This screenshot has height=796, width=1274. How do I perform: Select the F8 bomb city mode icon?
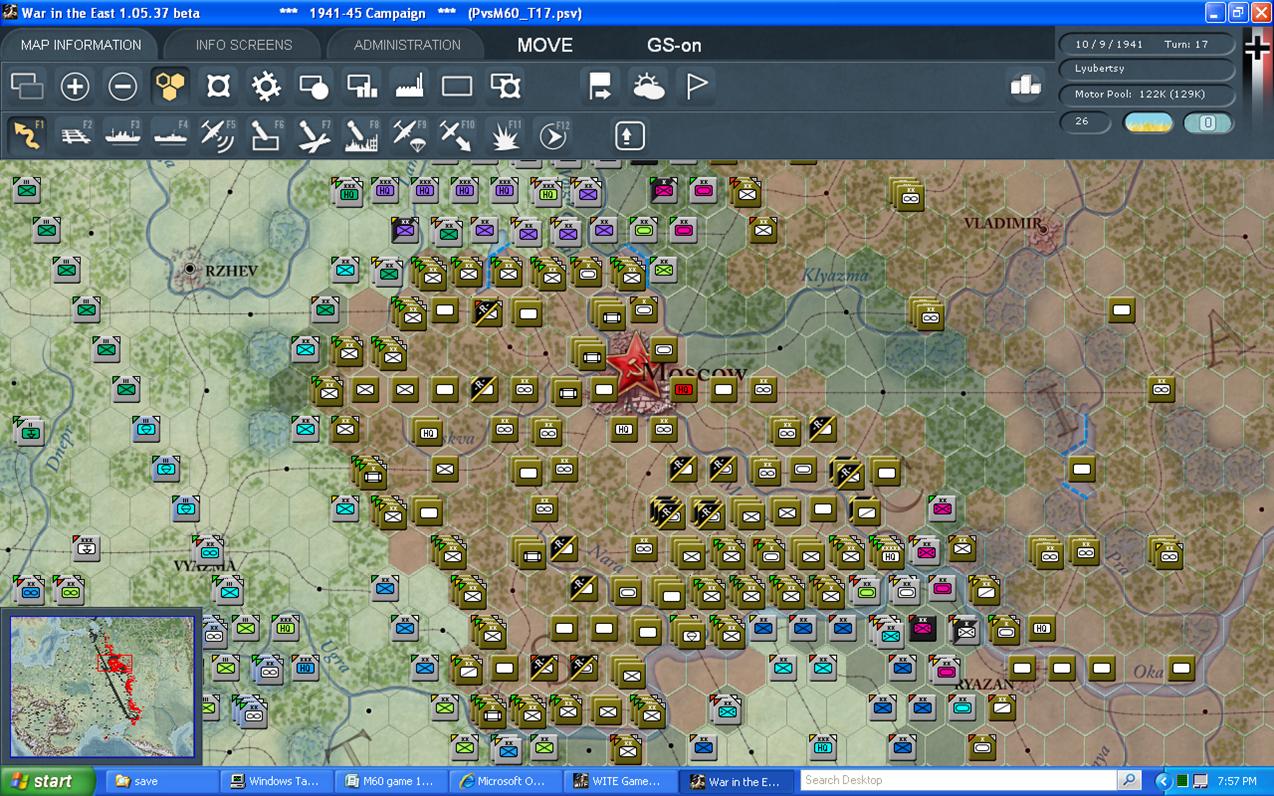coord(362,135)
